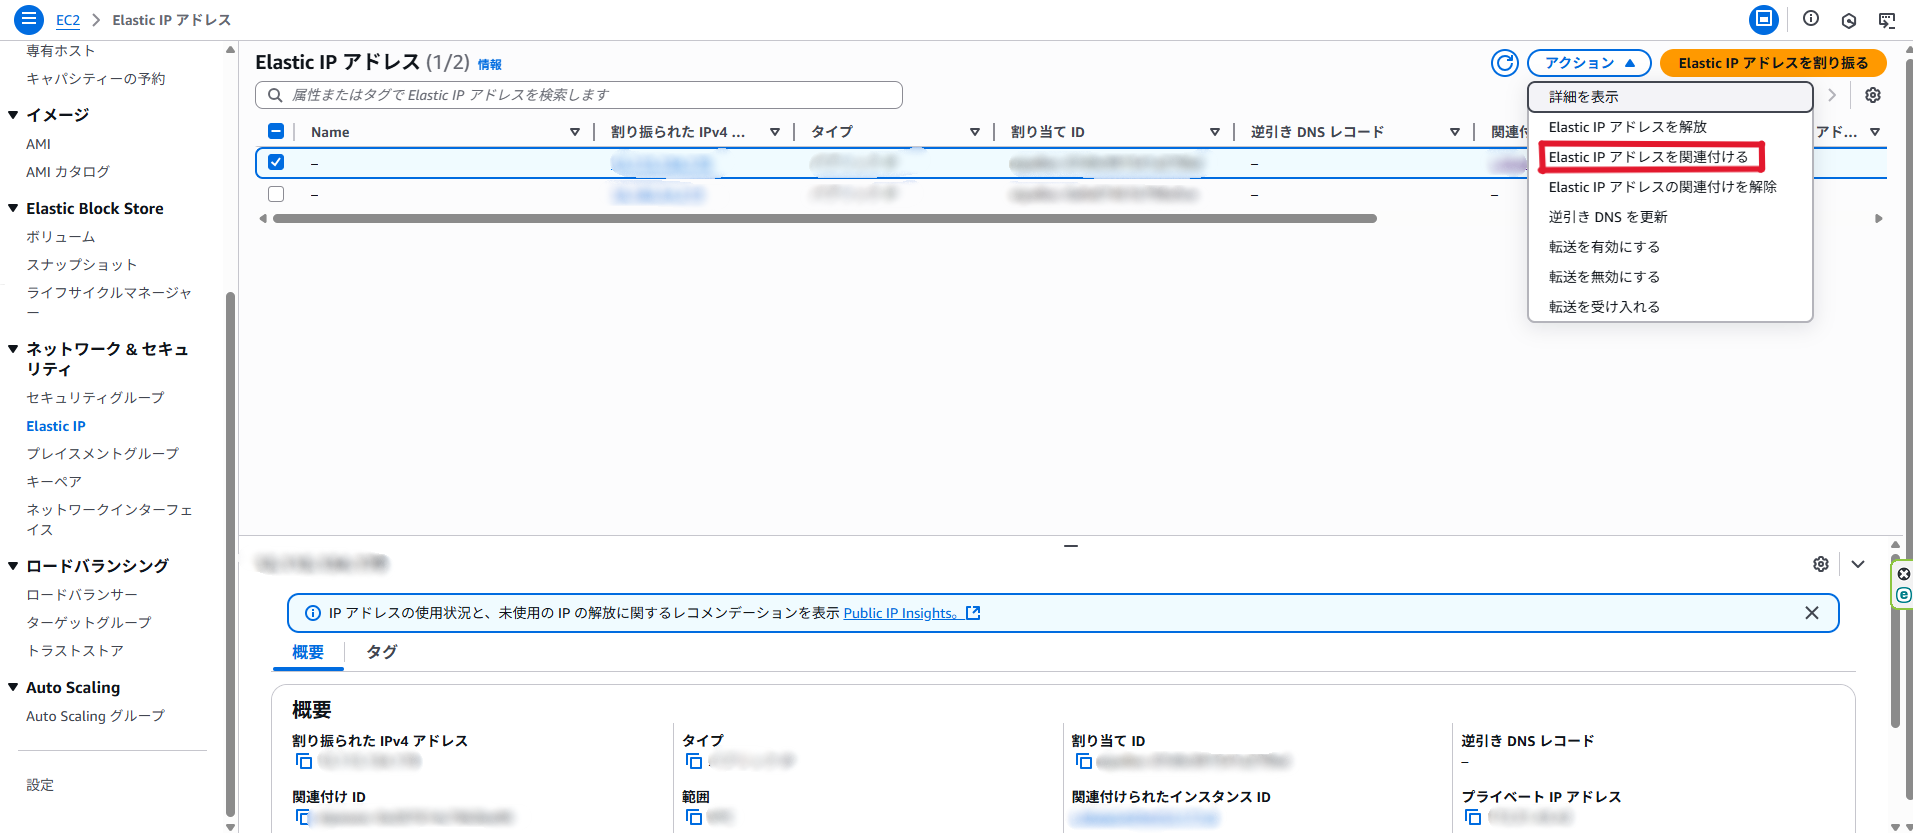Sort by Name column arrow
This screenshot has width=1913, height=833.
click(x=575, y=132)
